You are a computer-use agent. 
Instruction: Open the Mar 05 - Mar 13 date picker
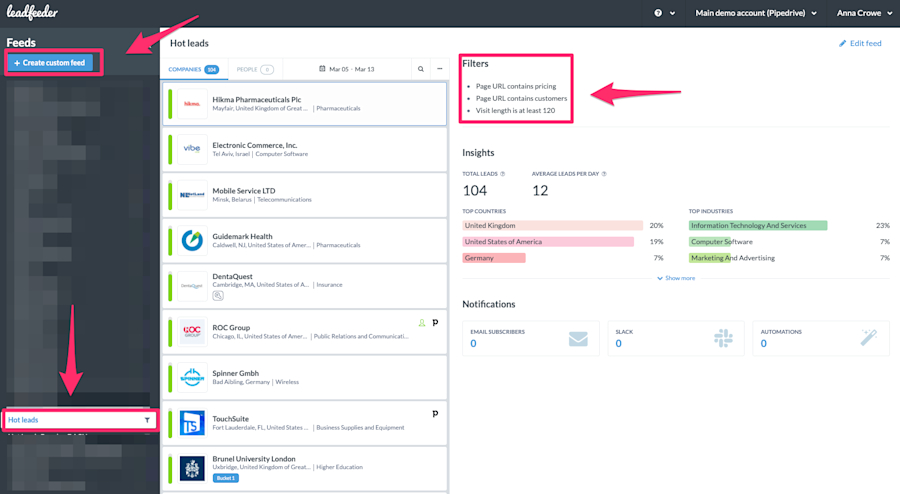[x=347, y=69]
